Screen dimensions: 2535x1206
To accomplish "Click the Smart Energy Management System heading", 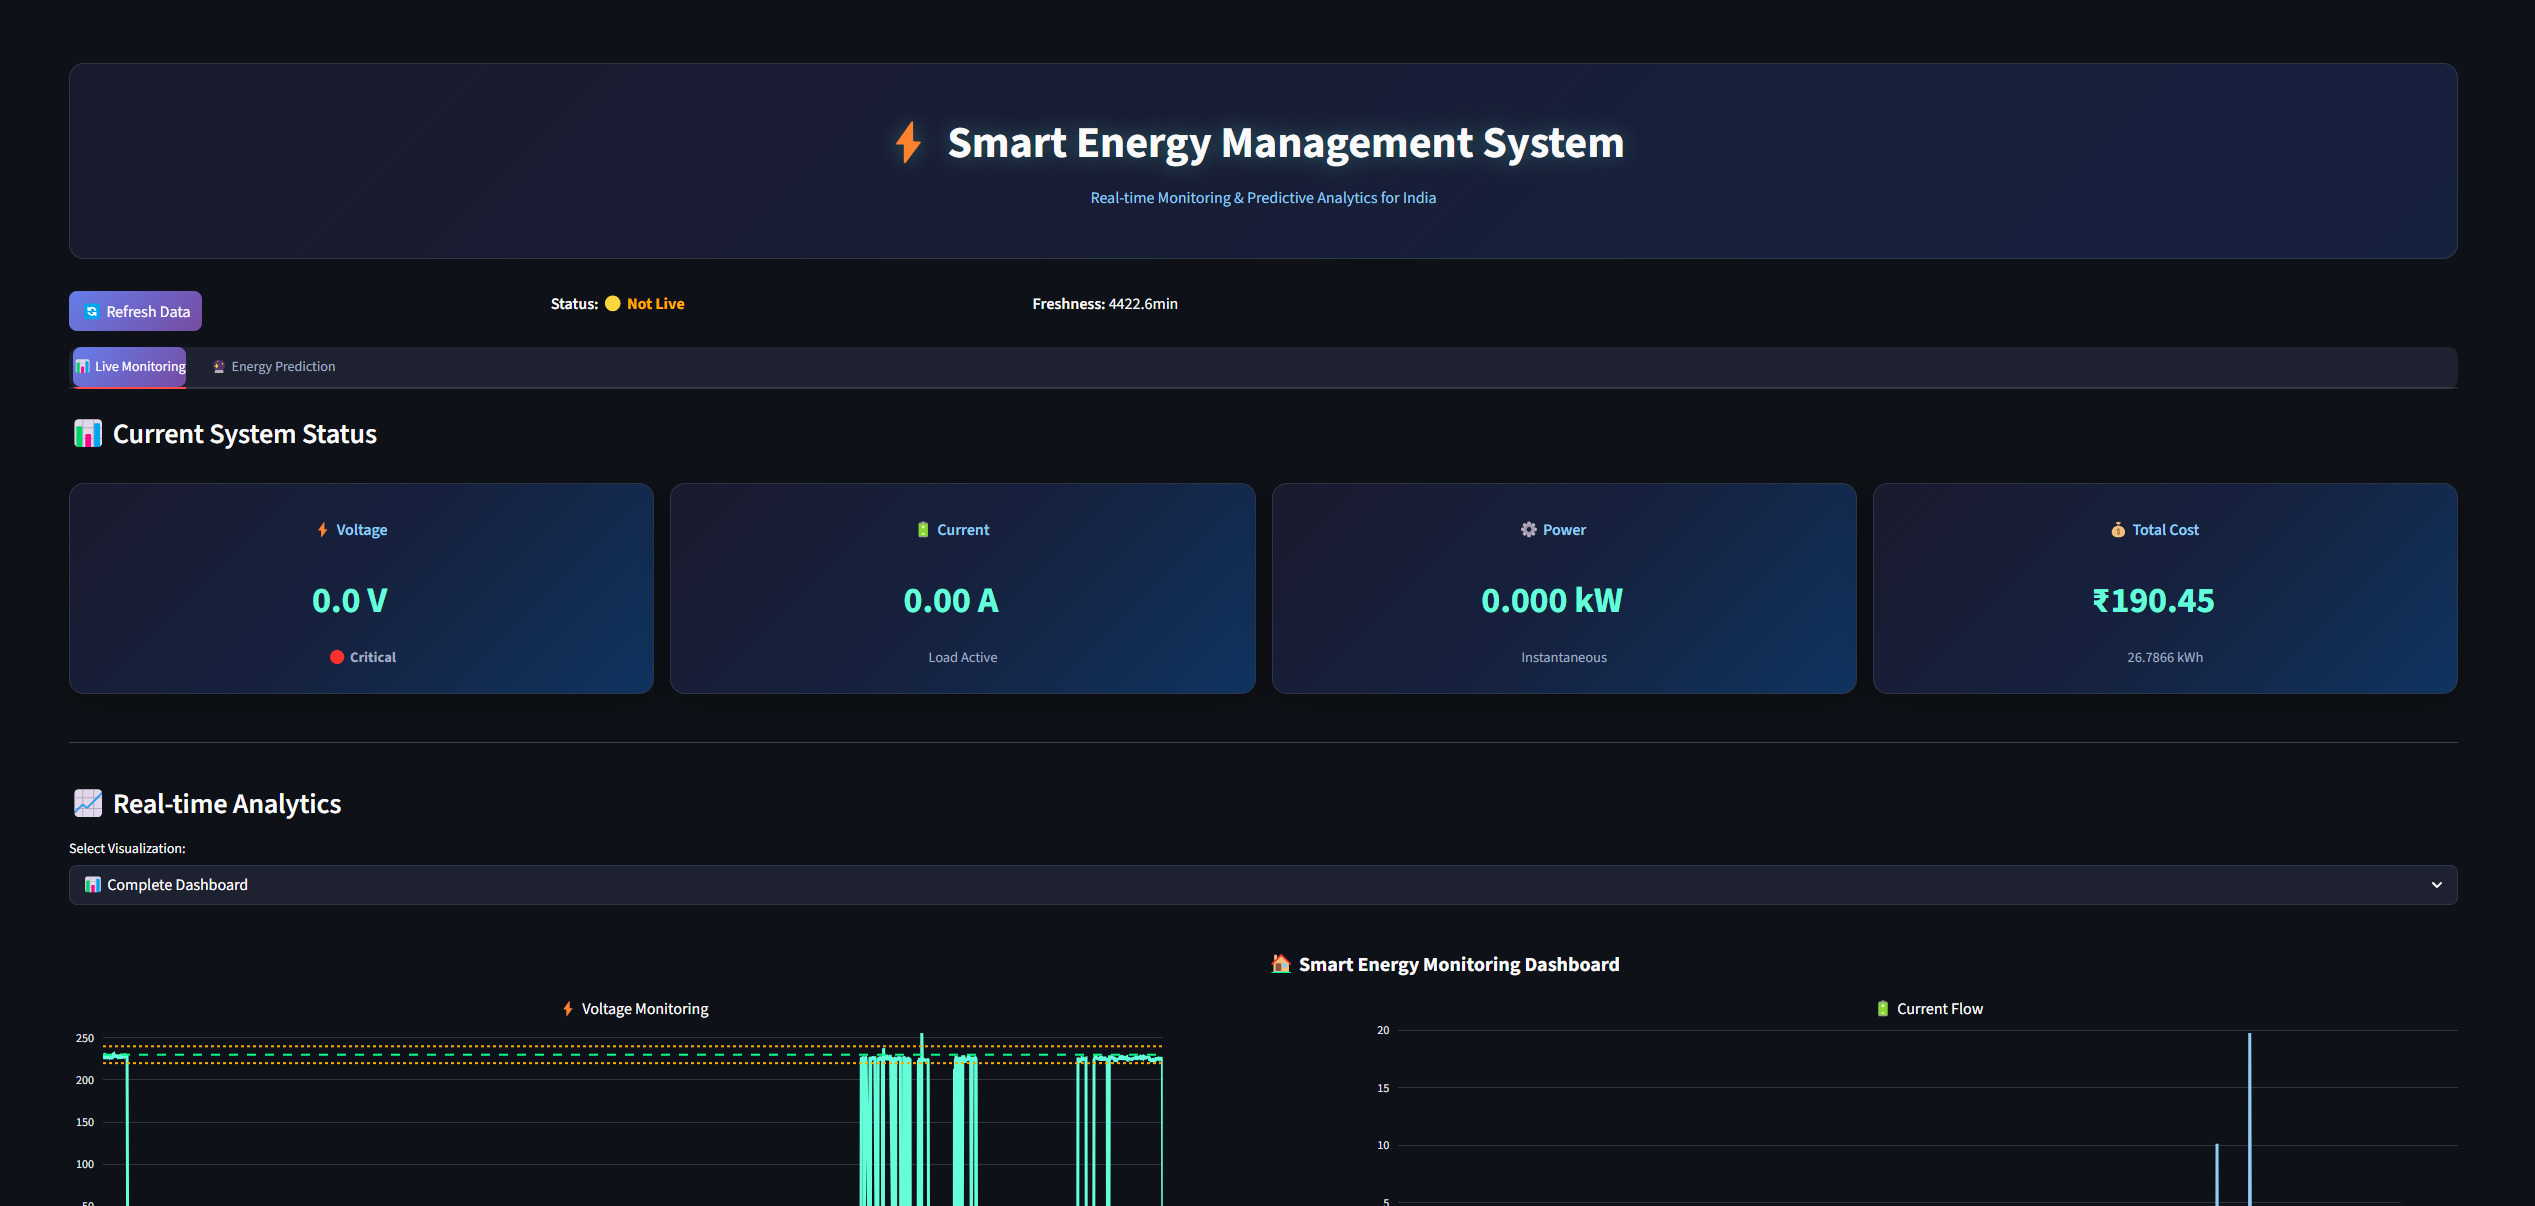I will tap(1286, 143).
